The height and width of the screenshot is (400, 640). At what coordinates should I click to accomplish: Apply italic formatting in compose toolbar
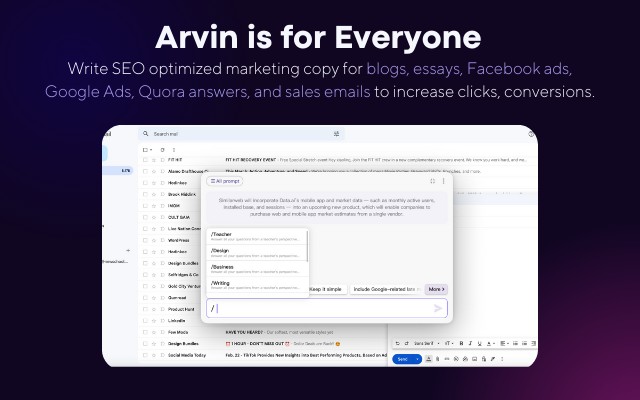point(470,343)
